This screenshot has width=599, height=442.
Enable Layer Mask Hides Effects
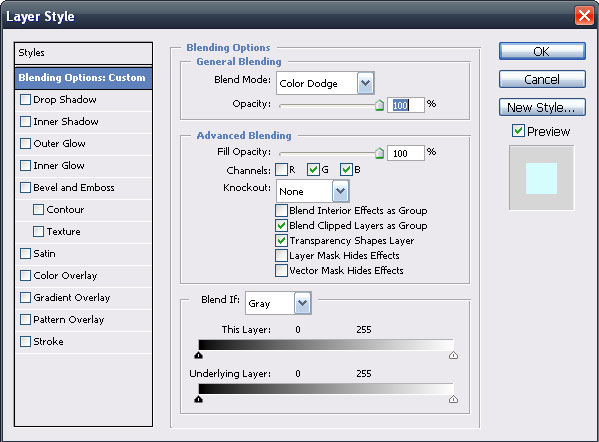coord(282,255)
